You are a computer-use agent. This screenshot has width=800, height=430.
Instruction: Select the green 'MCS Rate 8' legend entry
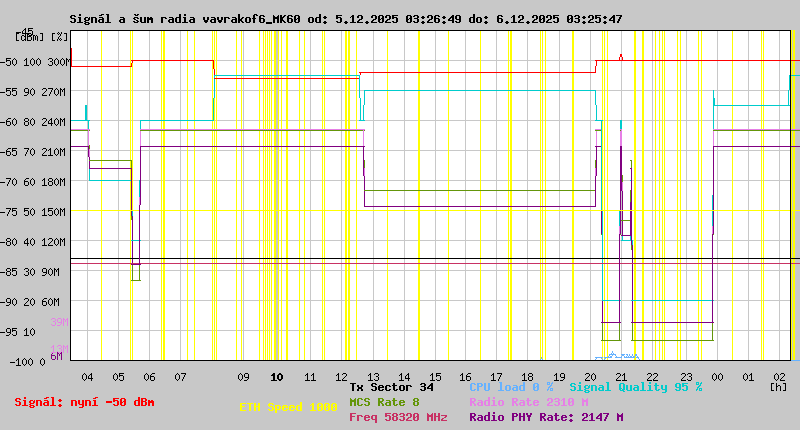pos(384,402)
